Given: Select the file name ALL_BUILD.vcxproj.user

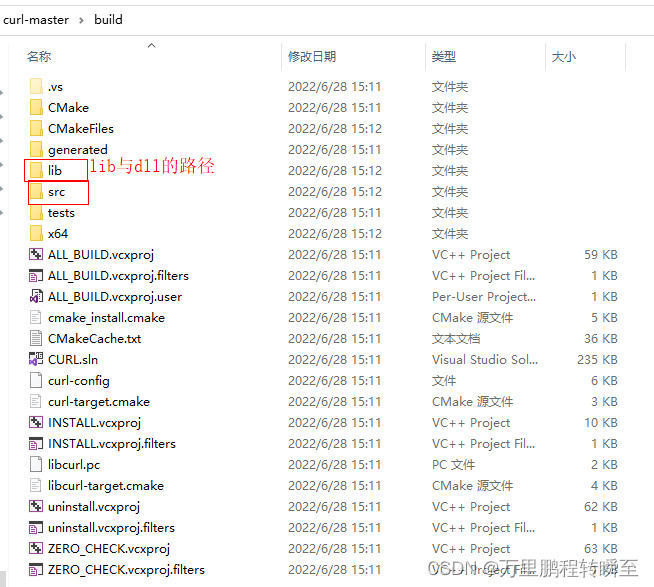Looking at the screenshot, I should [115, 297].
